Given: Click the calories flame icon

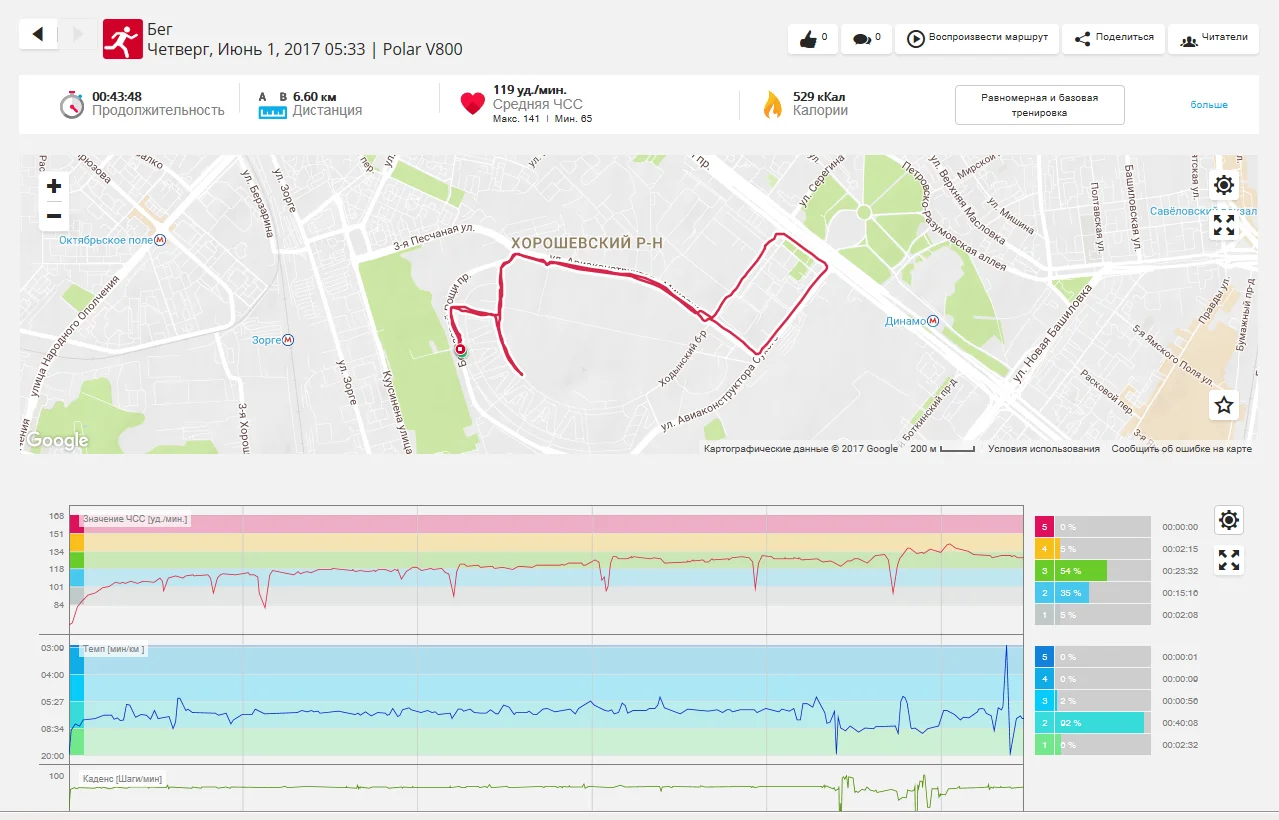Looking at the screenshot, I should (772, 104).
